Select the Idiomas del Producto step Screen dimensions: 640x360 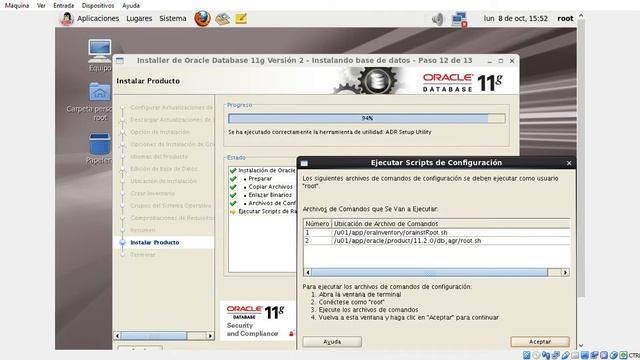pos(159,157)
